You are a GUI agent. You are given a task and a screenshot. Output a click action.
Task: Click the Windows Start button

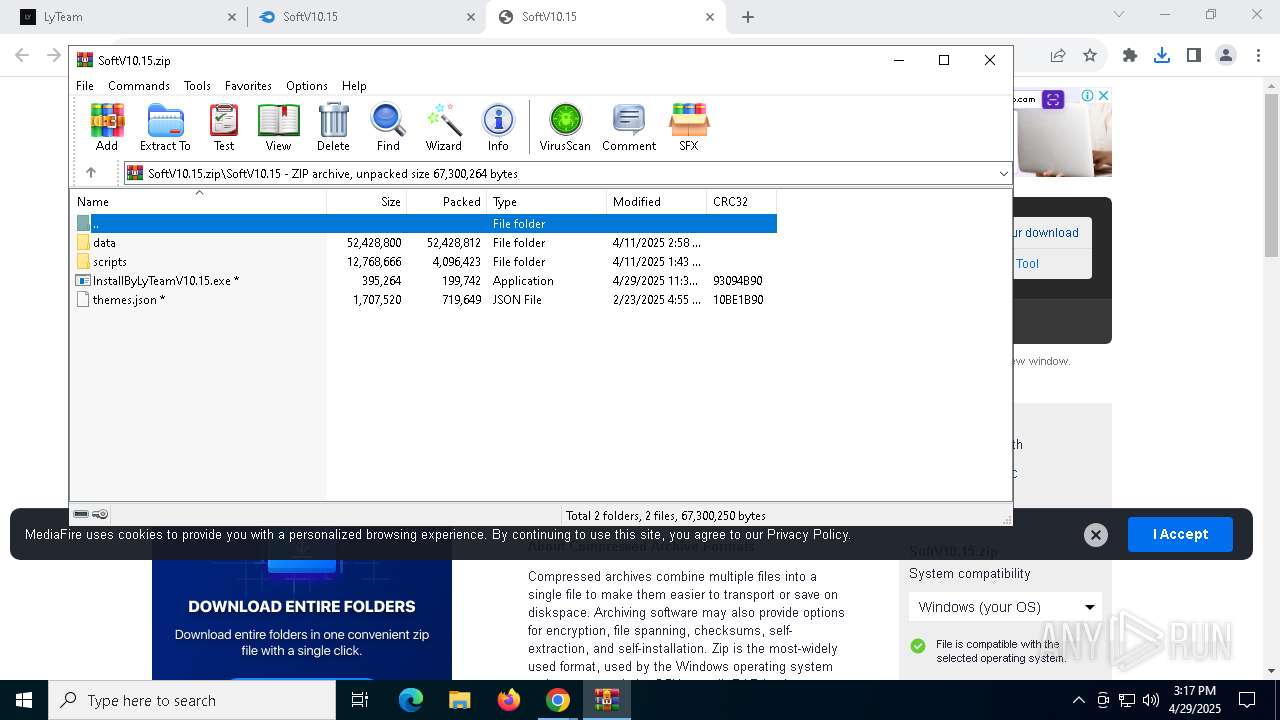[x=23, y=700]
